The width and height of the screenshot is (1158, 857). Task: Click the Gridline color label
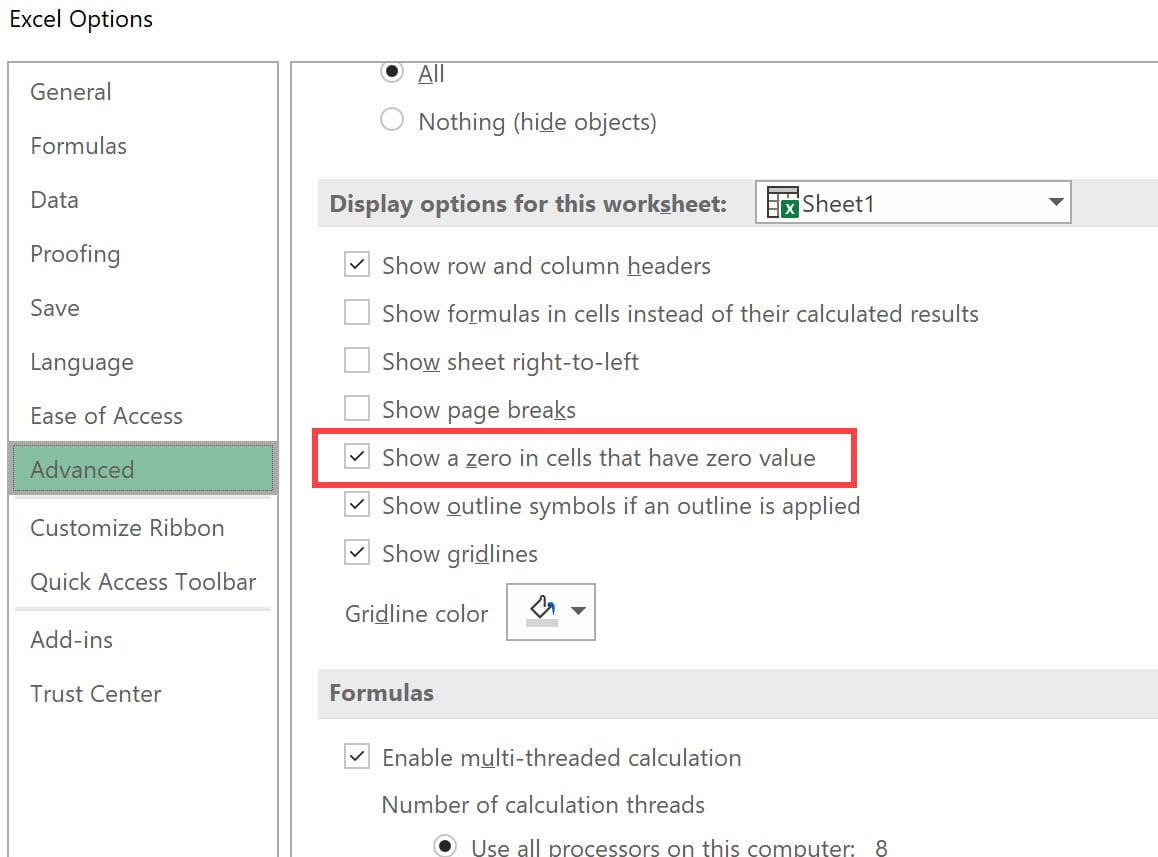pyautogui.click(x=417, y=614)
